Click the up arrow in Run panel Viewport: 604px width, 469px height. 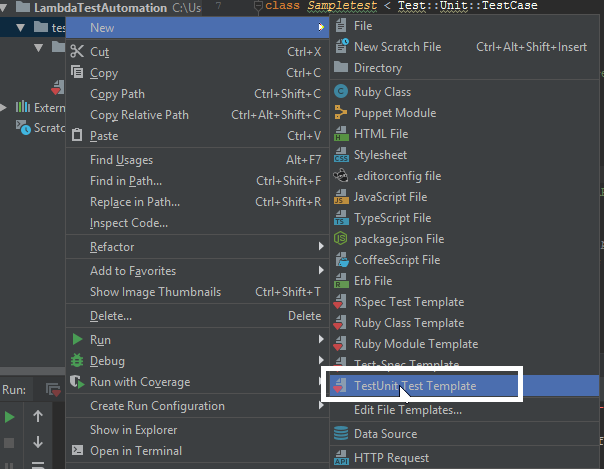[38, 416]
